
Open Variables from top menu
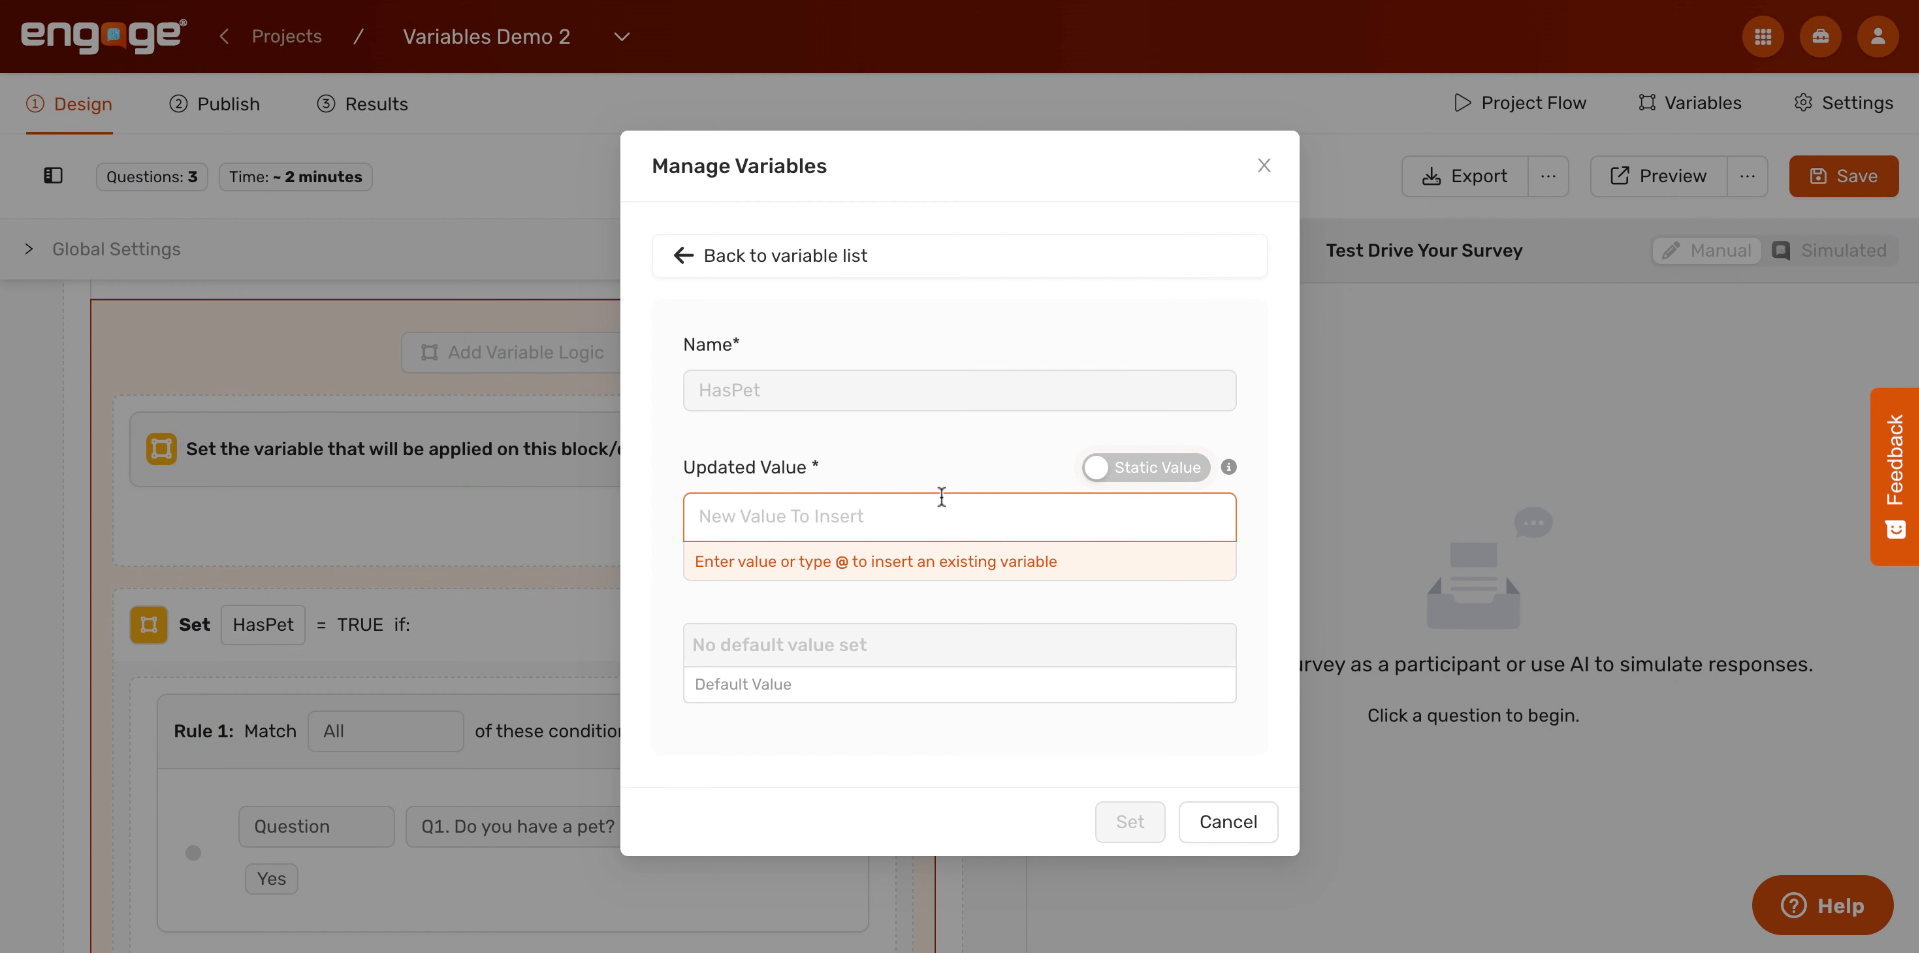tap(1690, 103)
